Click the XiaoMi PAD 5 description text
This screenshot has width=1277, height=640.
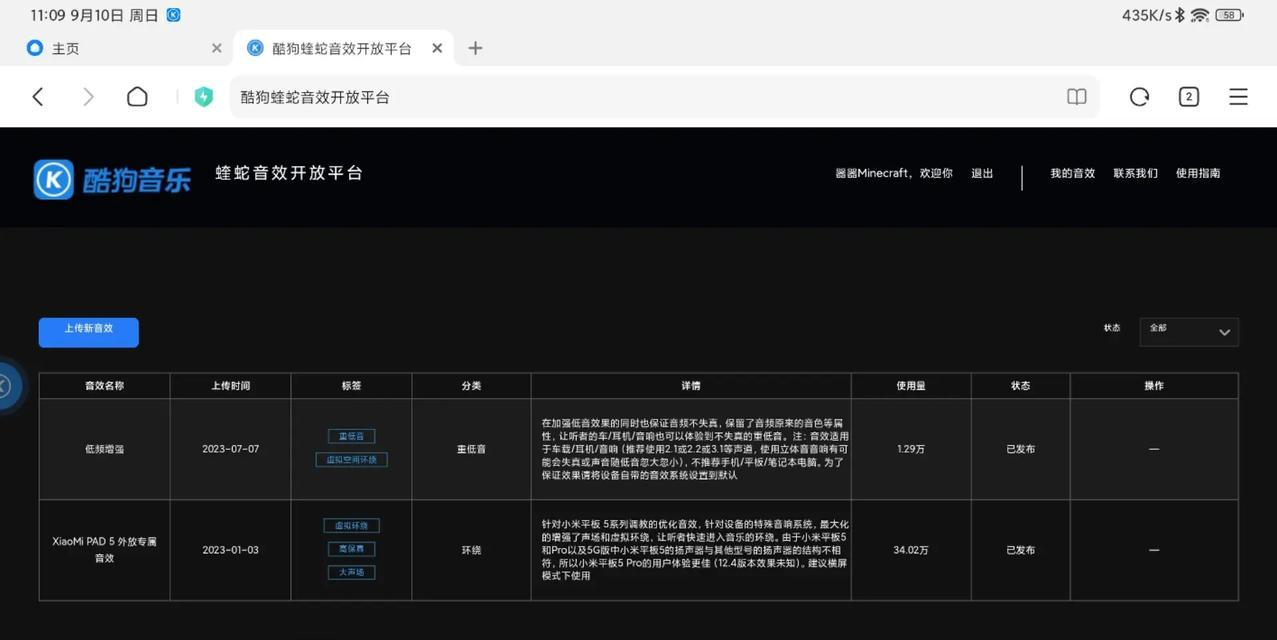tap(693, 550)
